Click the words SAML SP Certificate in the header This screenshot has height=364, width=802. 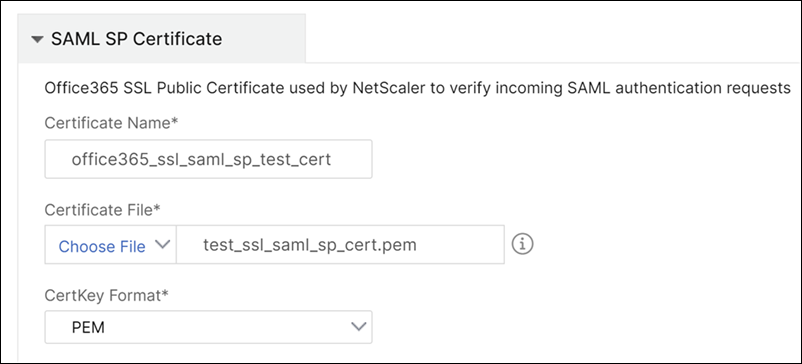tap(137, 39)
